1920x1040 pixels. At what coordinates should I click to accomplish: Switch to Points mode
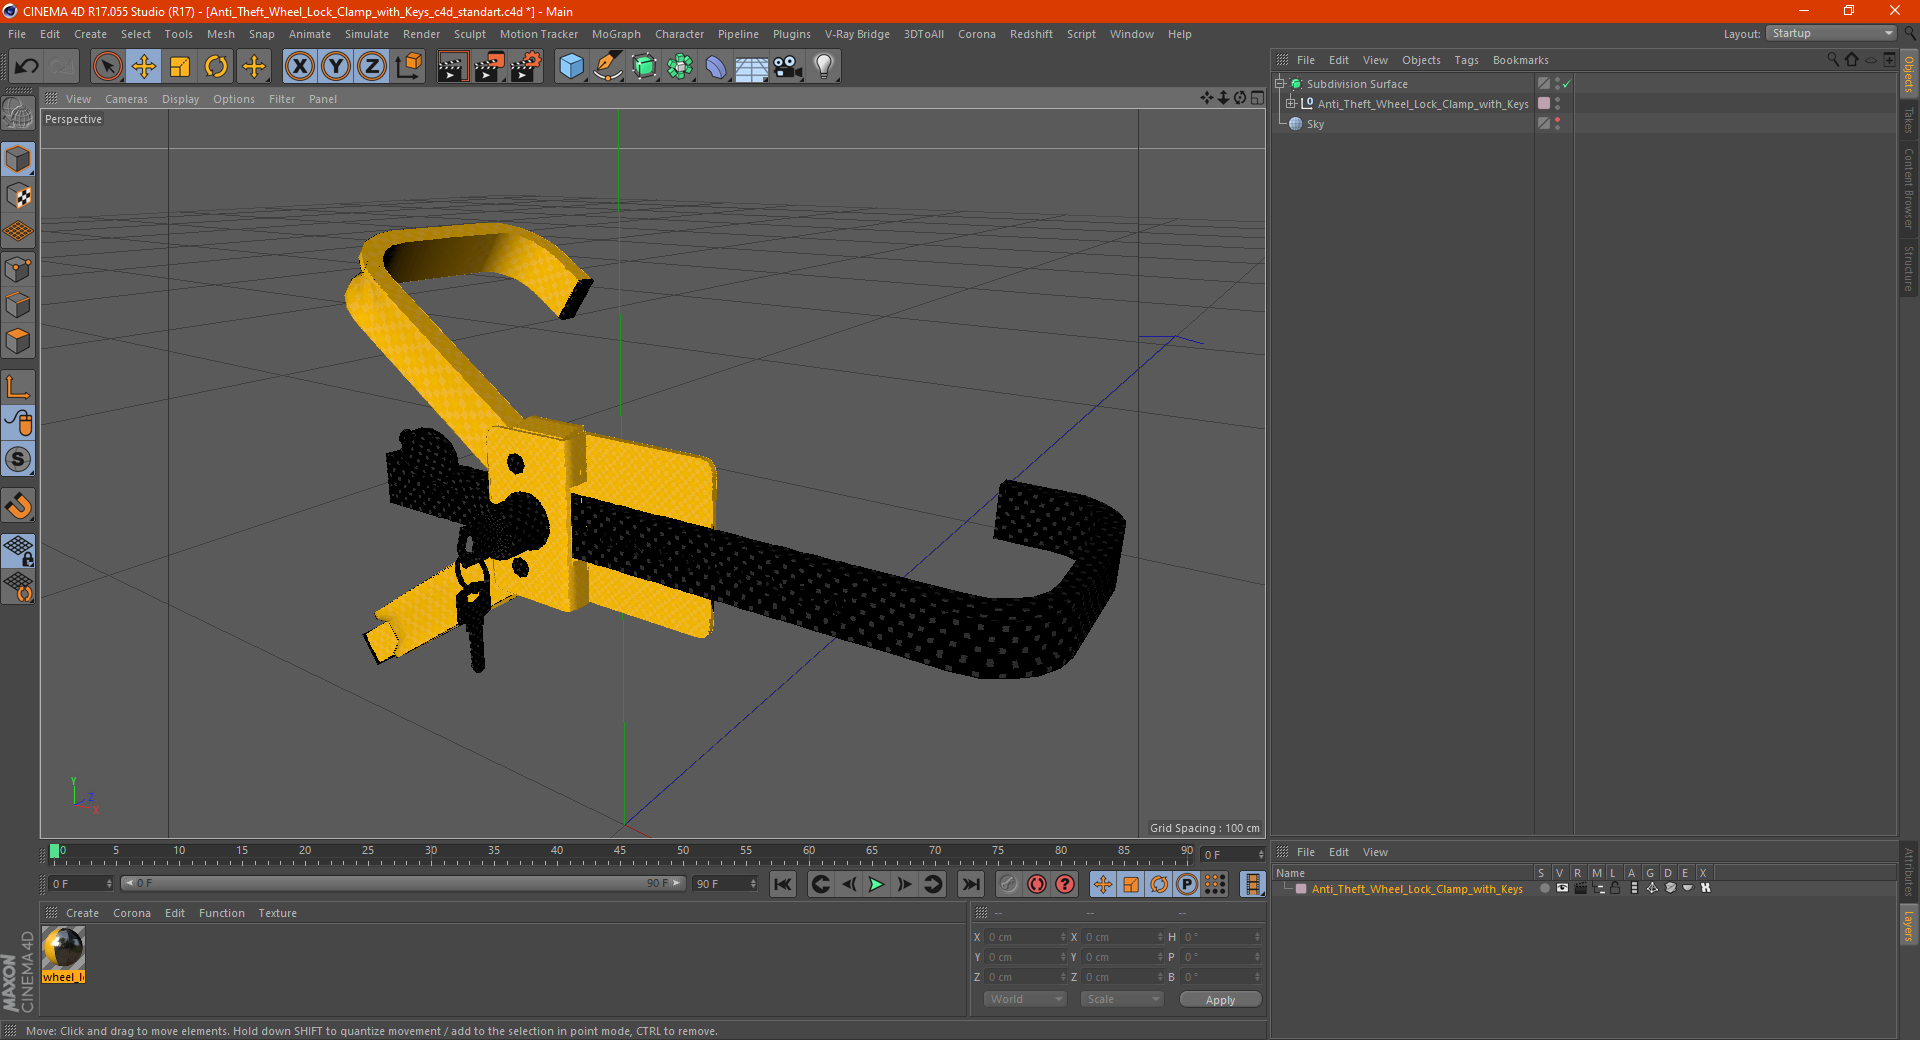(x=18, y=269)
